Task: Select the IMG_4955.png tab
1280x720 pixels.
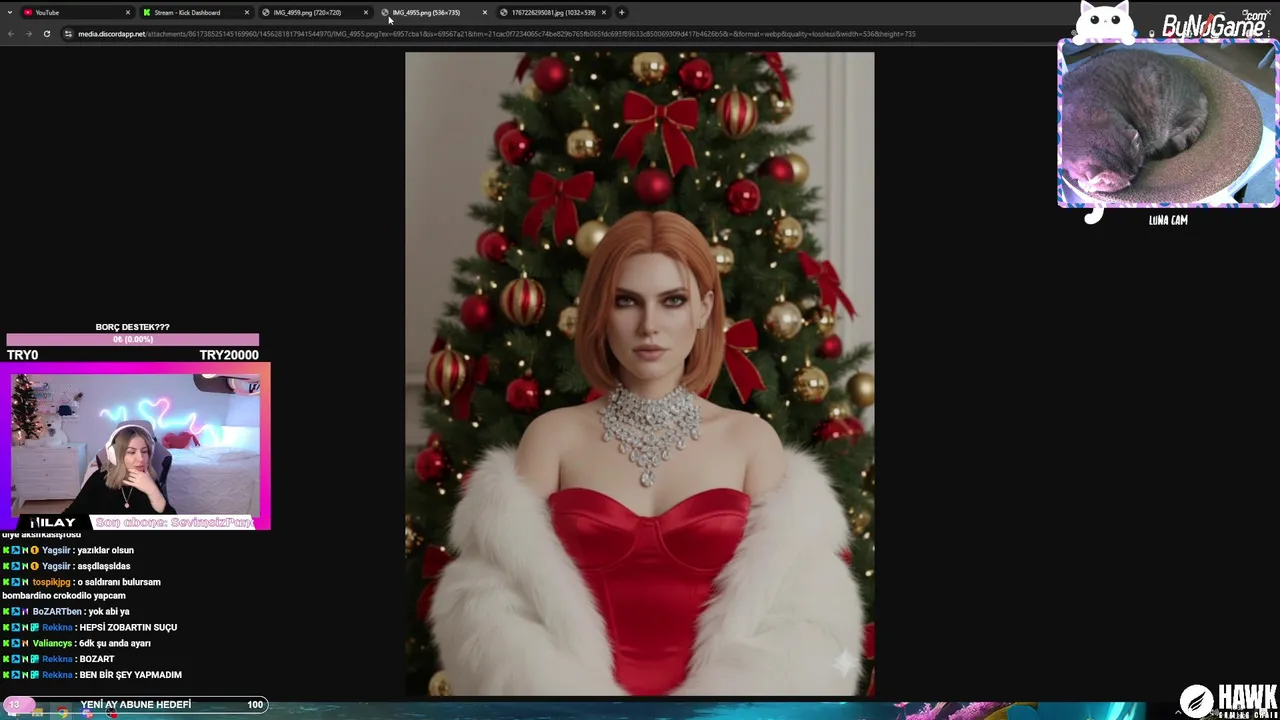Action: 434,12
